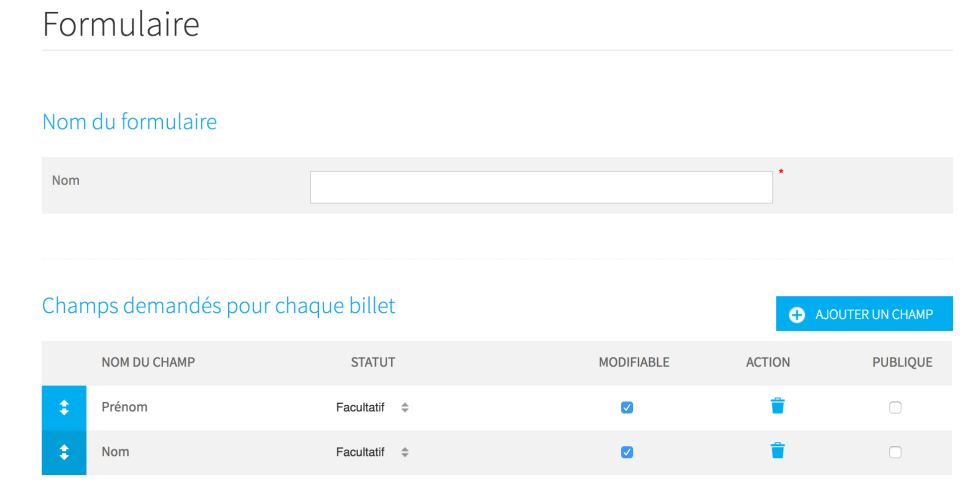960x486 pixels.
Task: Uncheck Modifiable for the Nom field
Action: 627,452
